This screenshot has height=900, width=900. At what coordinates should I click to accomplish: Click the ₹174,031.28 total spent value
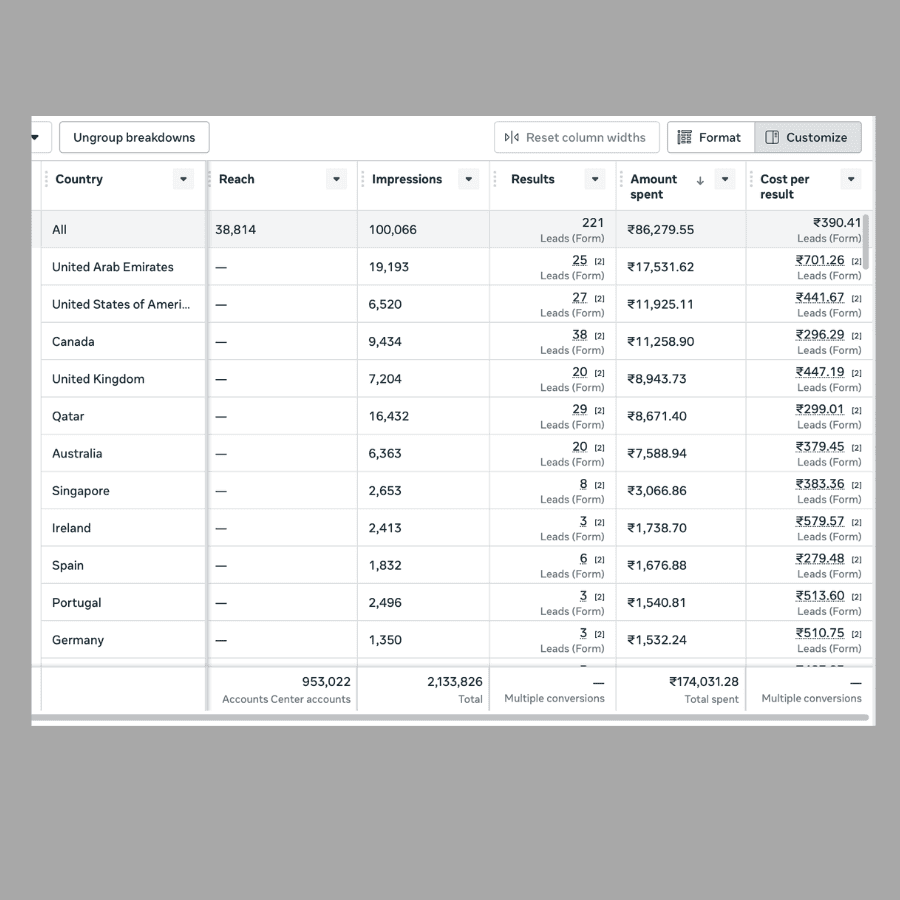coord(704,681)
